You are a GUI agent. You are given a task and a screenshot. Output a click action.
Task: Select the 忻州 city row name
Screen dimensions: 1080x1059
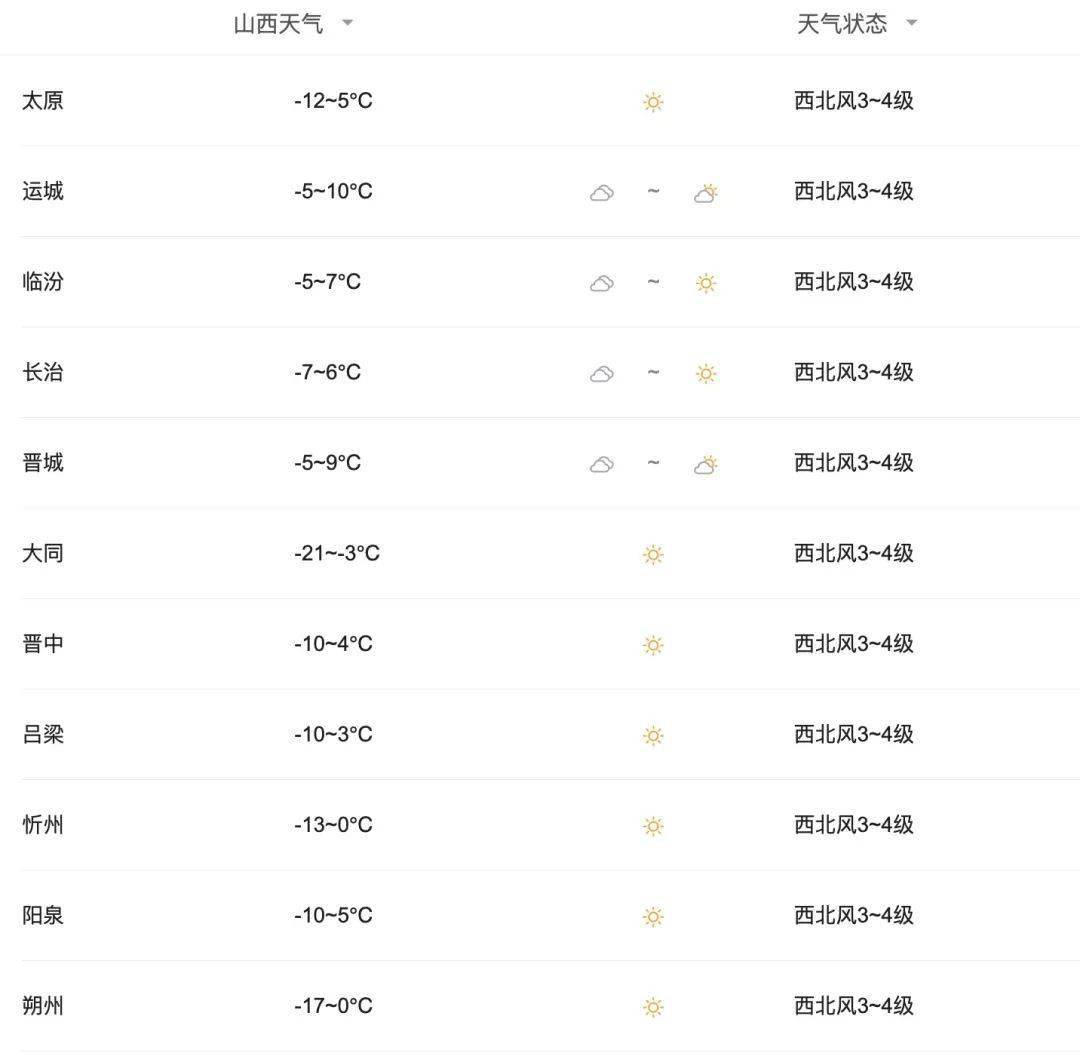[43, 824]
